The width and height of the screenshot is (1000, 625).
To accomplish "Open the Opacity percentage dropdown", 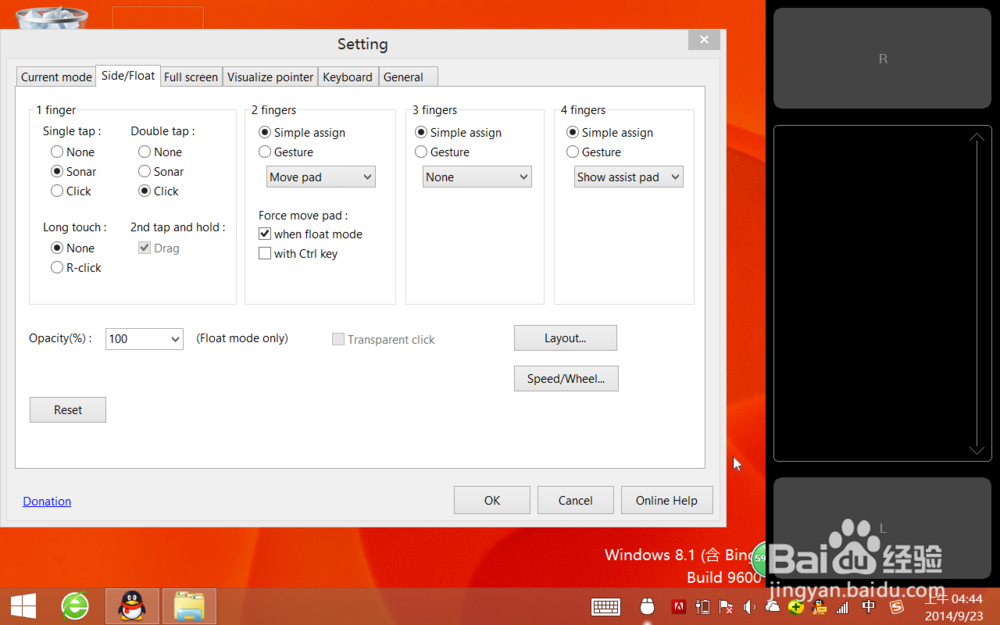I will click(x=144, y=339).
